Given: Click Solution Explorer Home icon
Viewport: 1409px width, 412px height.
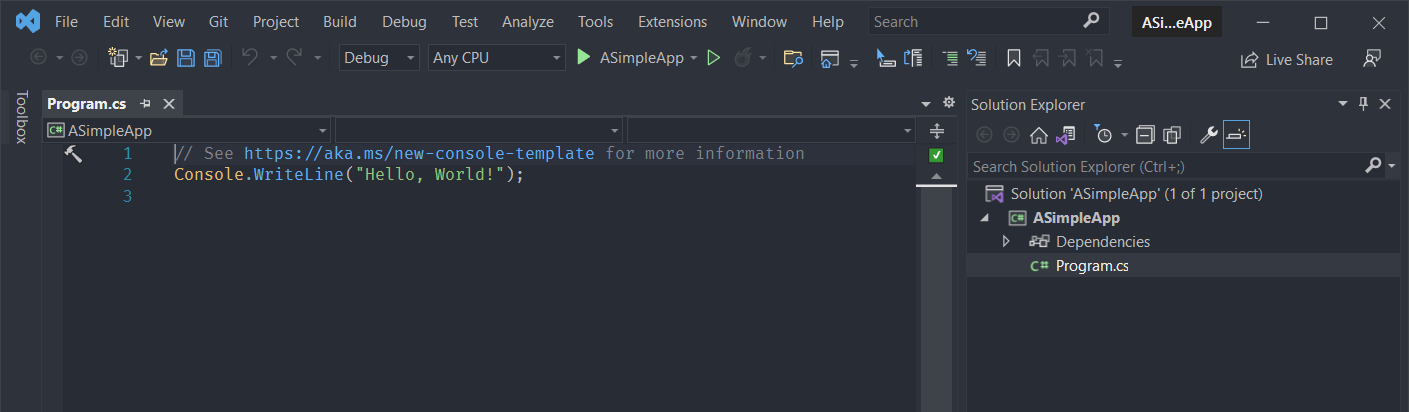Looking at the screenshot, I should [1039, 134].
